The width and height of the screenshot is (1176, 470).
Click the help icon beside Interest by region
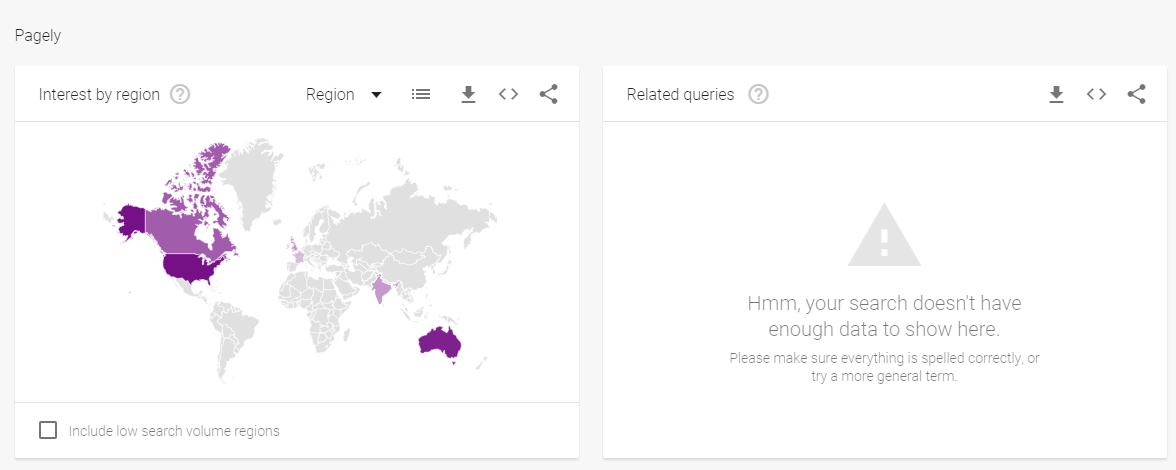tap(180, 94)
